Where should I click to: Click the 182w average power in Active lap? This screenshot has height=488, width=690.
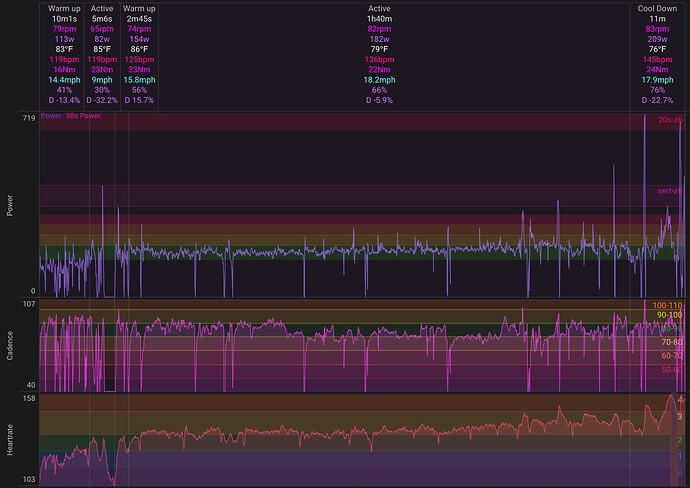pos(379,39)
